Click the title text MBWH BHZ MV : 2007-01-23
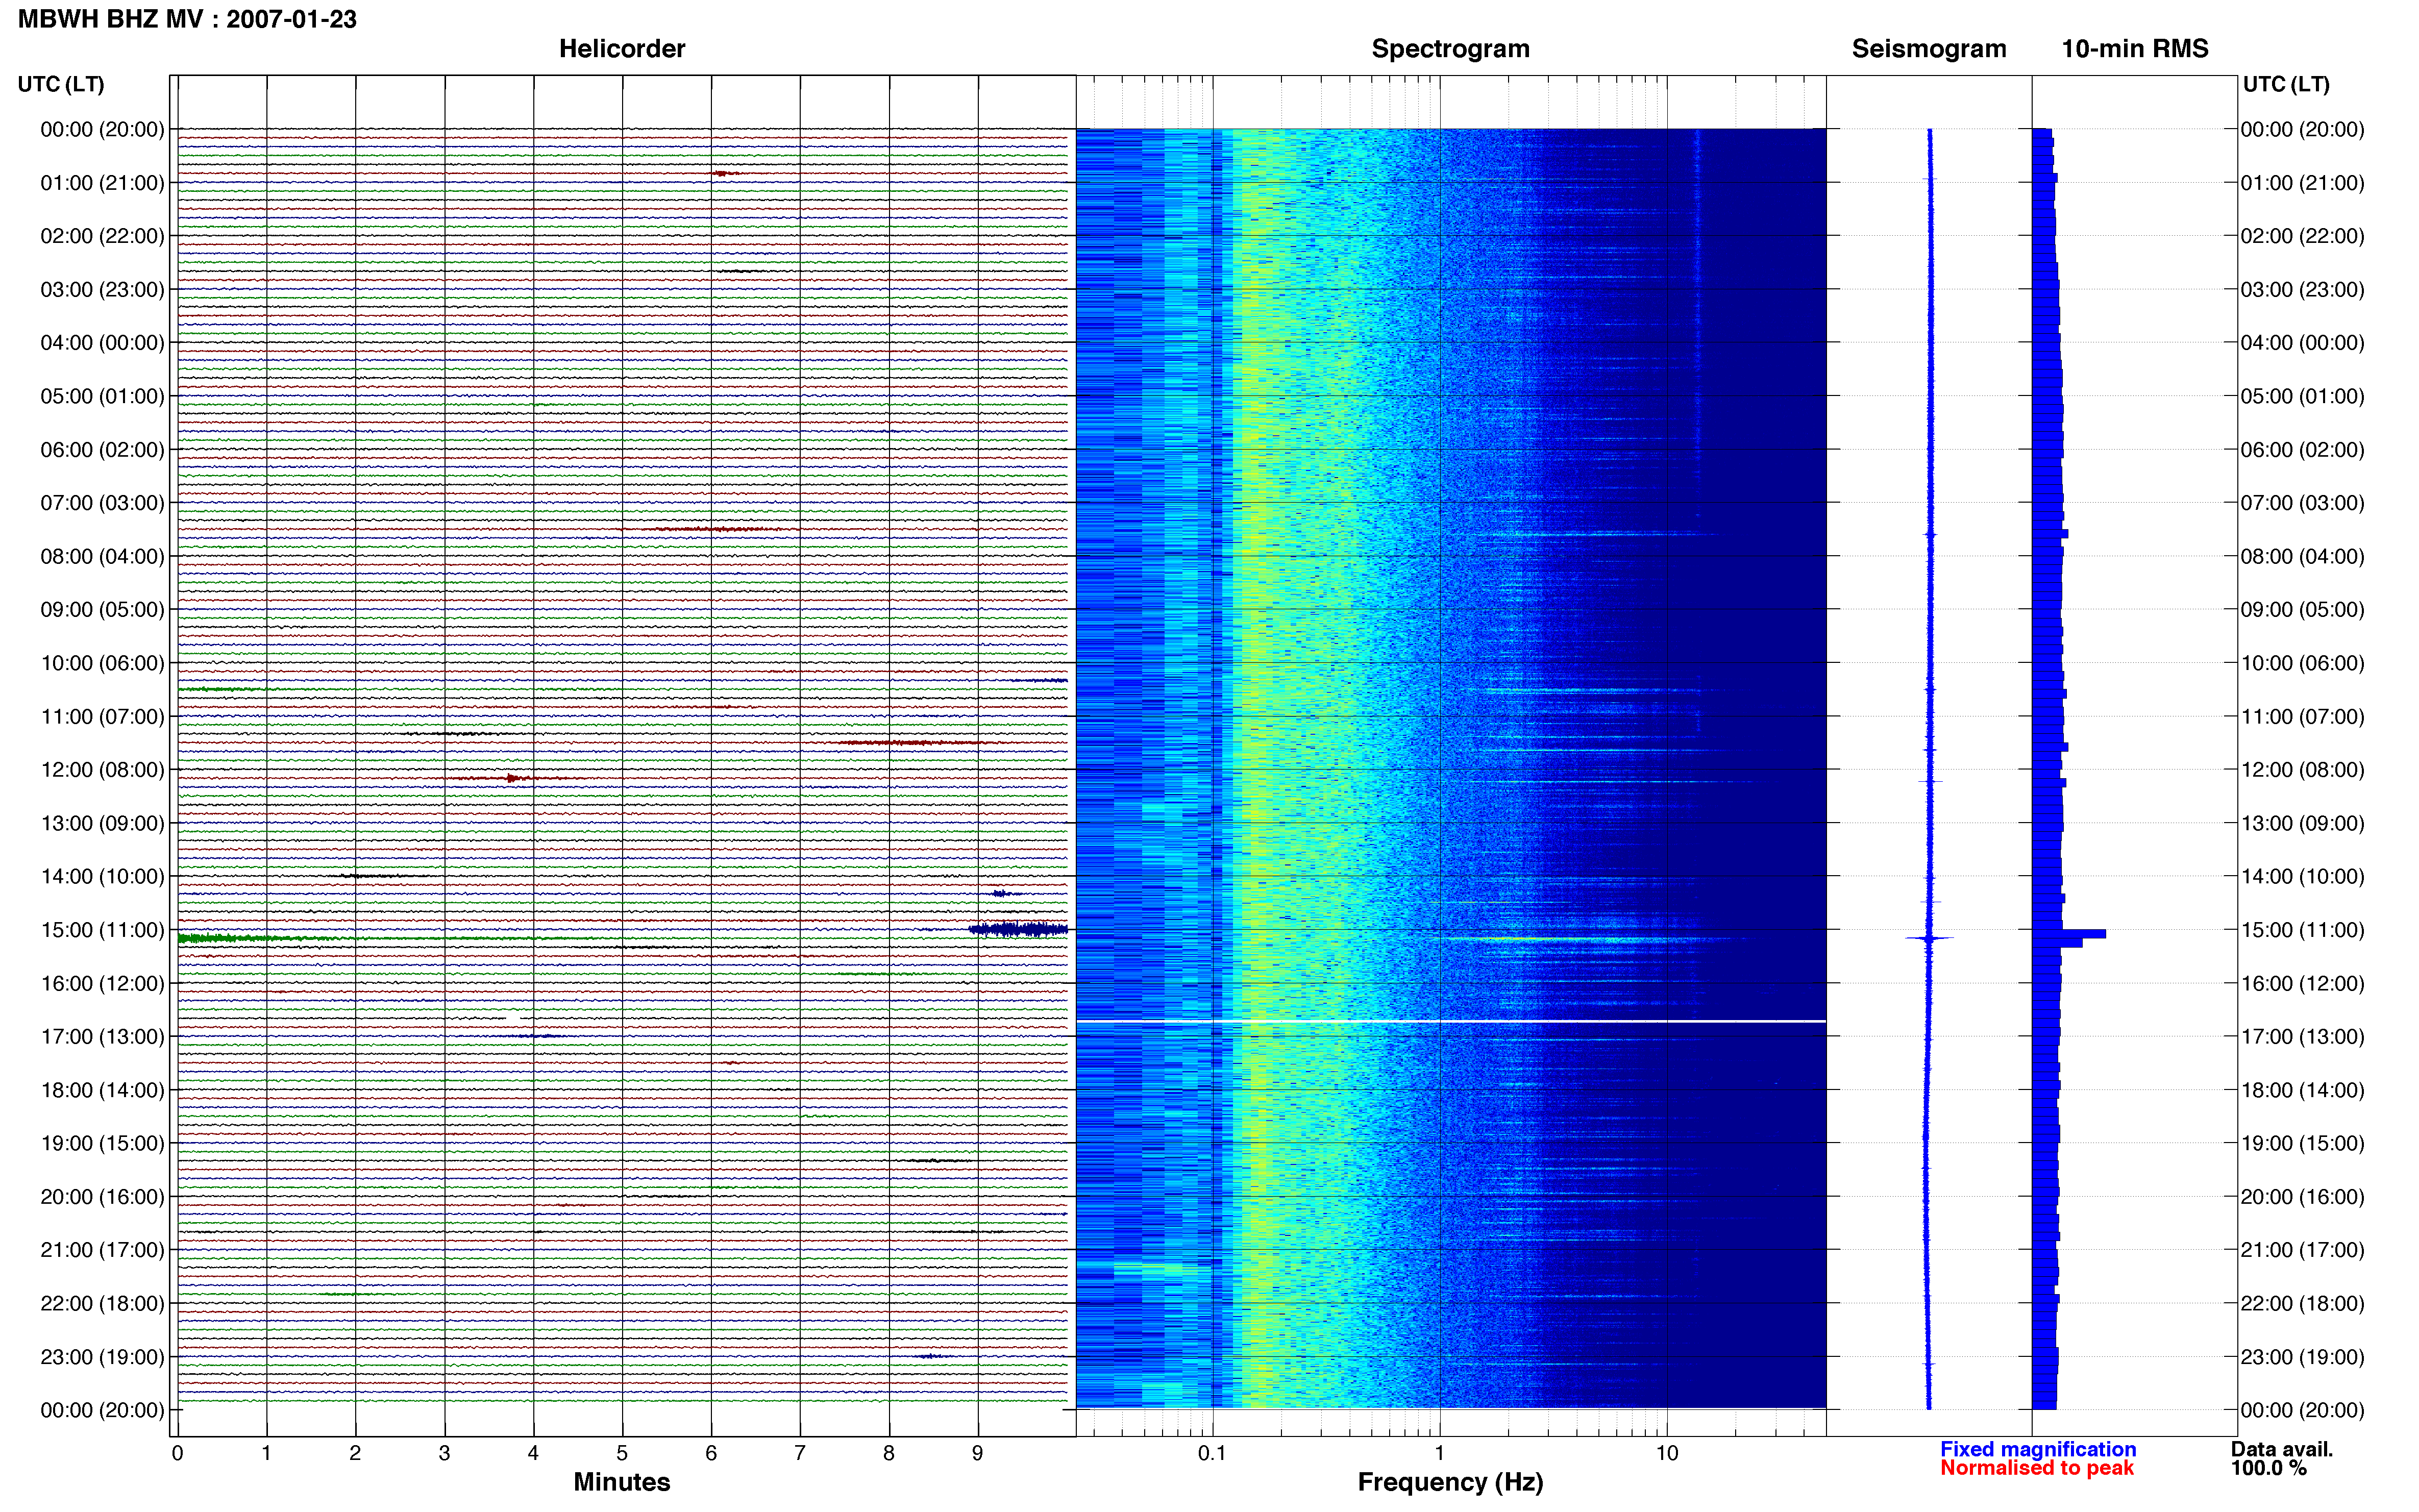This screenshot has height=1512, width=2419. [187, 19]
